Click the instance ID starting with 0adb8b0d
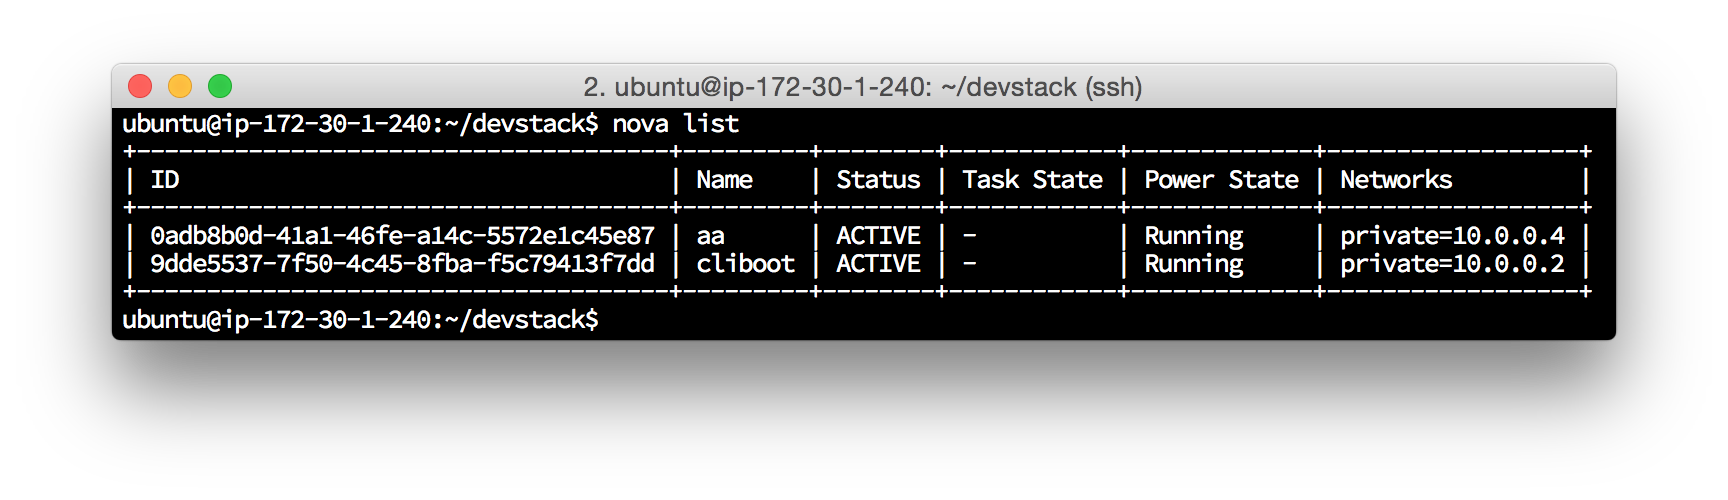This screenshot has height=500, width=1728. point(402,236)
